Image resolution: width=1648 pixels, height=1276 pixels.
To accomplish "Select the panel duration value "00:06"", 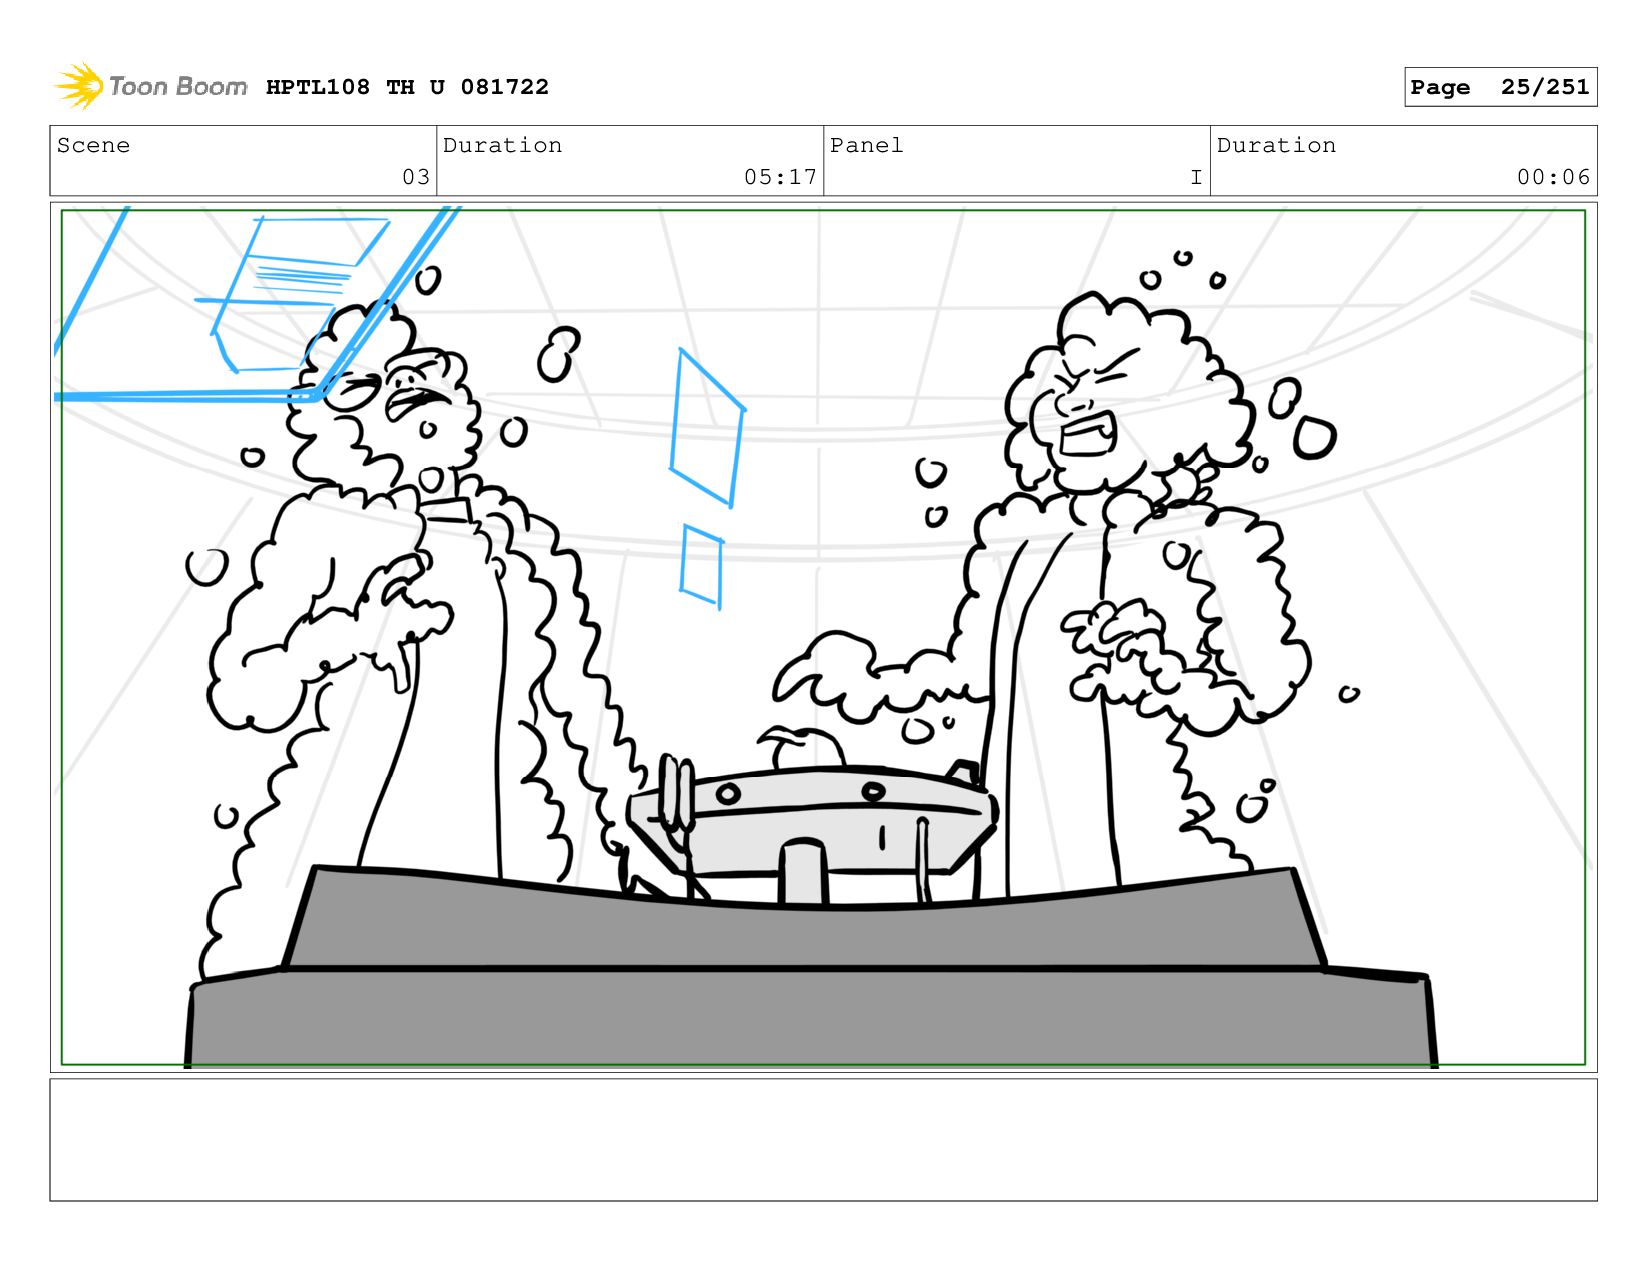I will point(1553,177).
